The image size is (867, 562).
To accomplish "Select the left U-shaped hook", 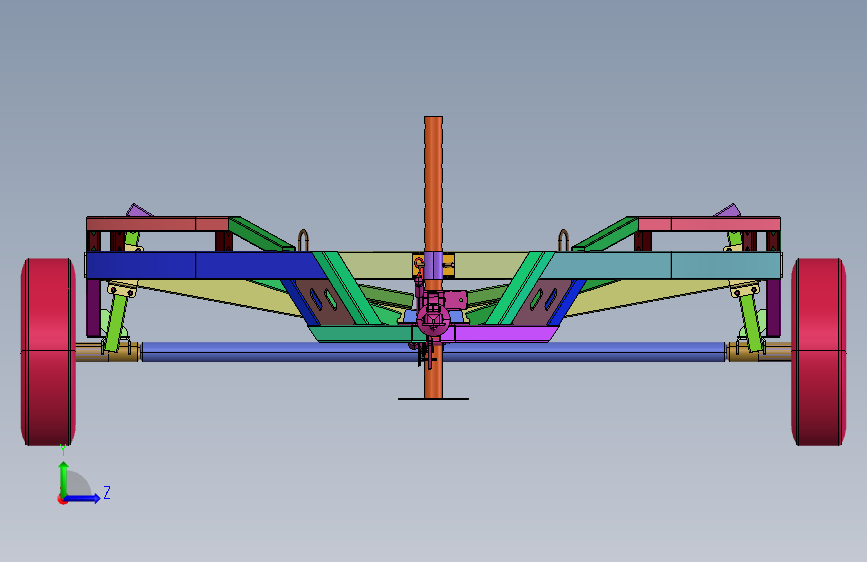I will [x=303, y=240].
